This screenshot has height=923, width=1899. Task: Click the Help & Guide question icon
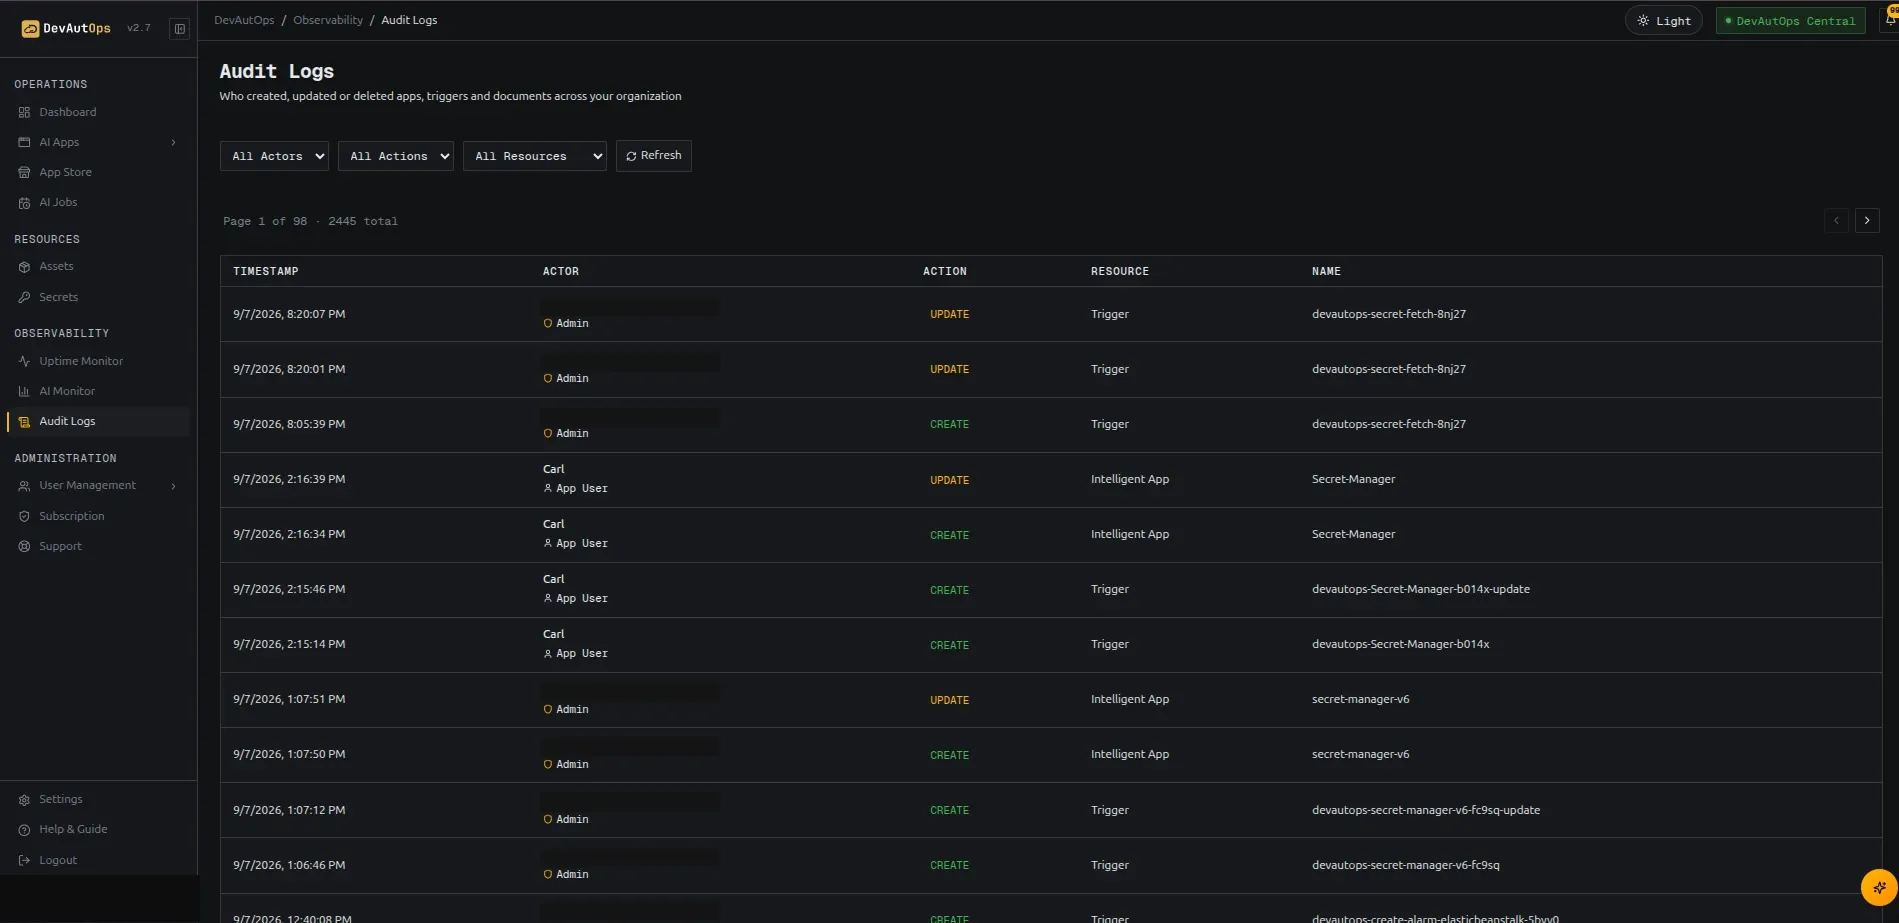(x=24, y=830)
